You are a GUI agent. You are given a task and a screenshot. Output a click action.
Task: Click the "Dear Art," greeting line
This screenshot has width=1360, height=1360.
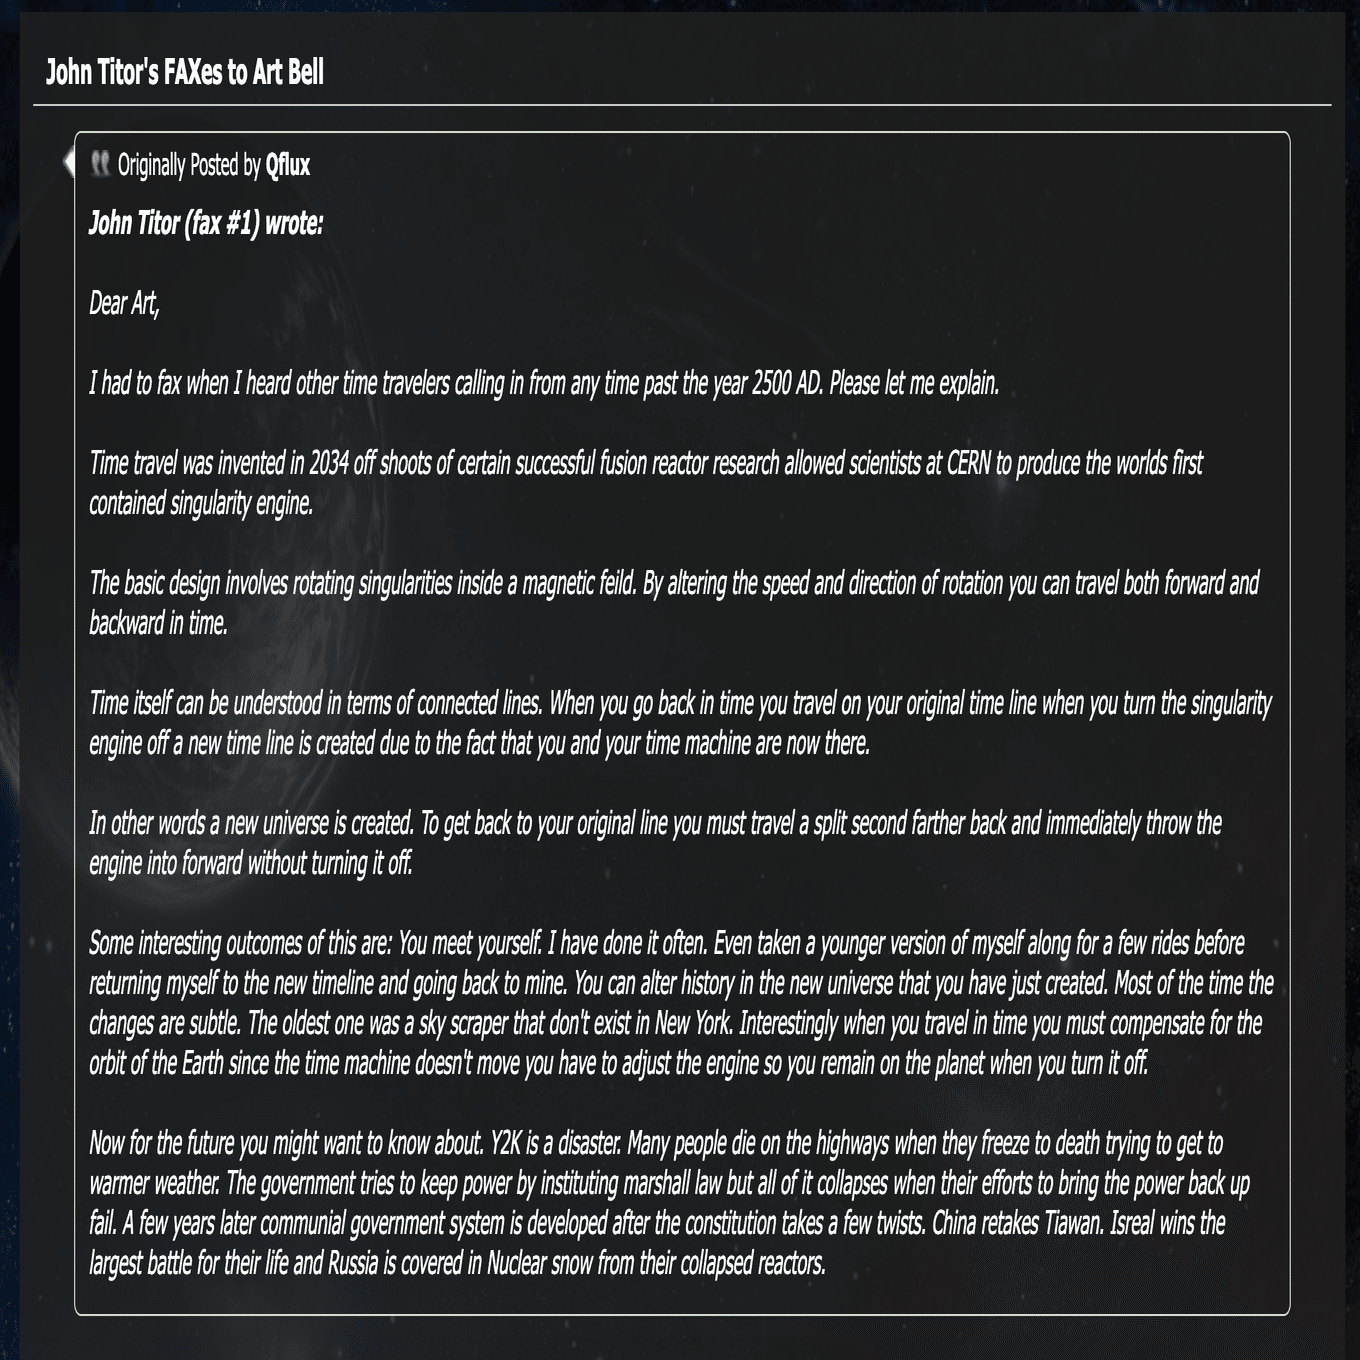tap(124, 303)
